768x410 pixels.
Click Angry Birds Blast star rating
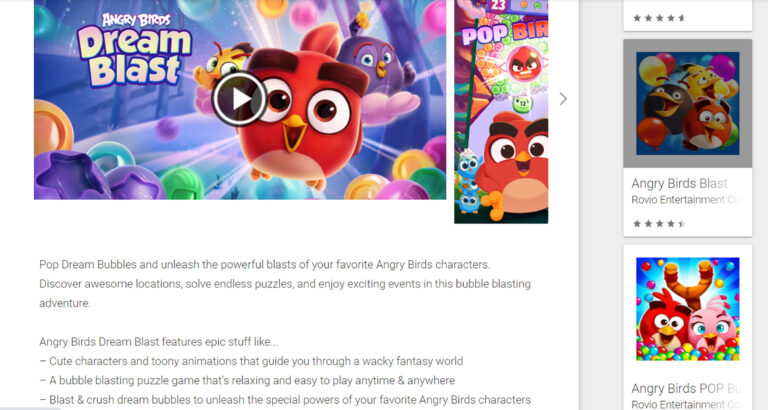pos(659,224)
